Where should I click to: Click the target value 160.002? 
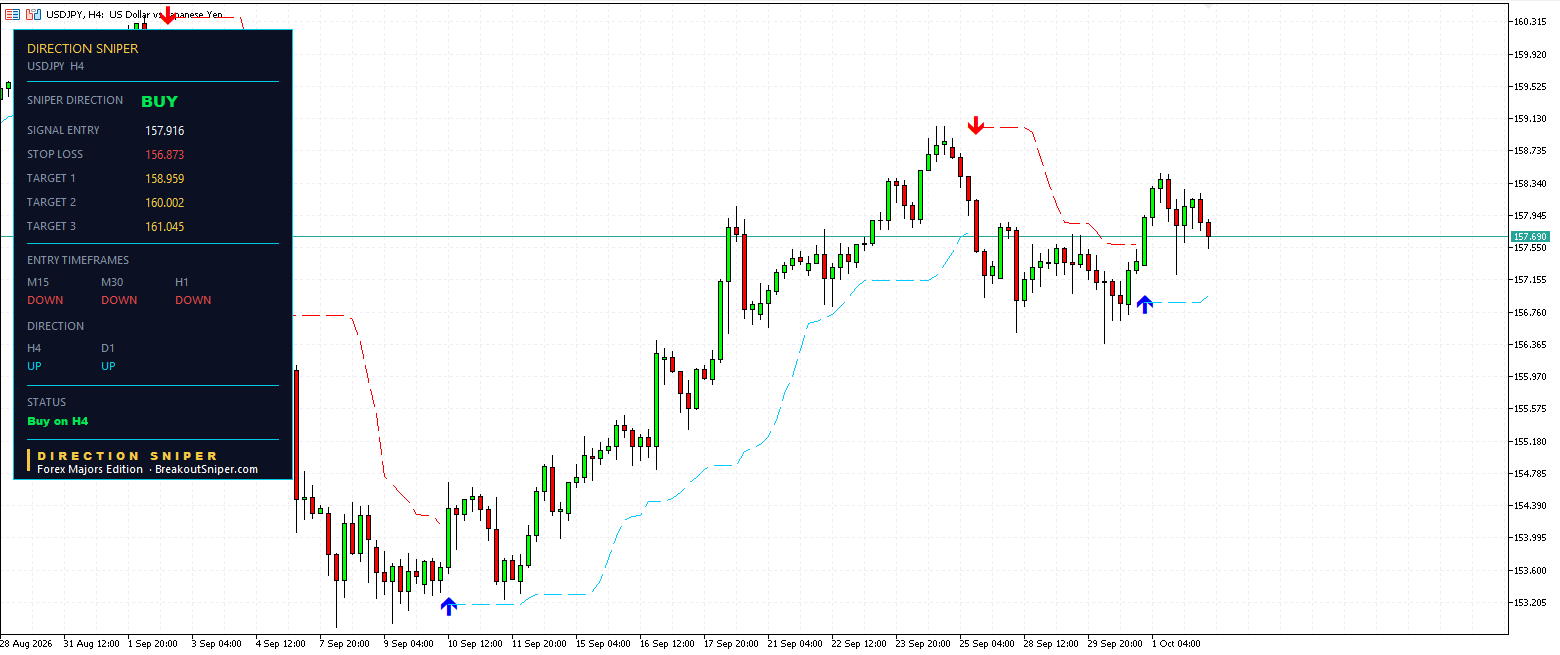[165, 203]
